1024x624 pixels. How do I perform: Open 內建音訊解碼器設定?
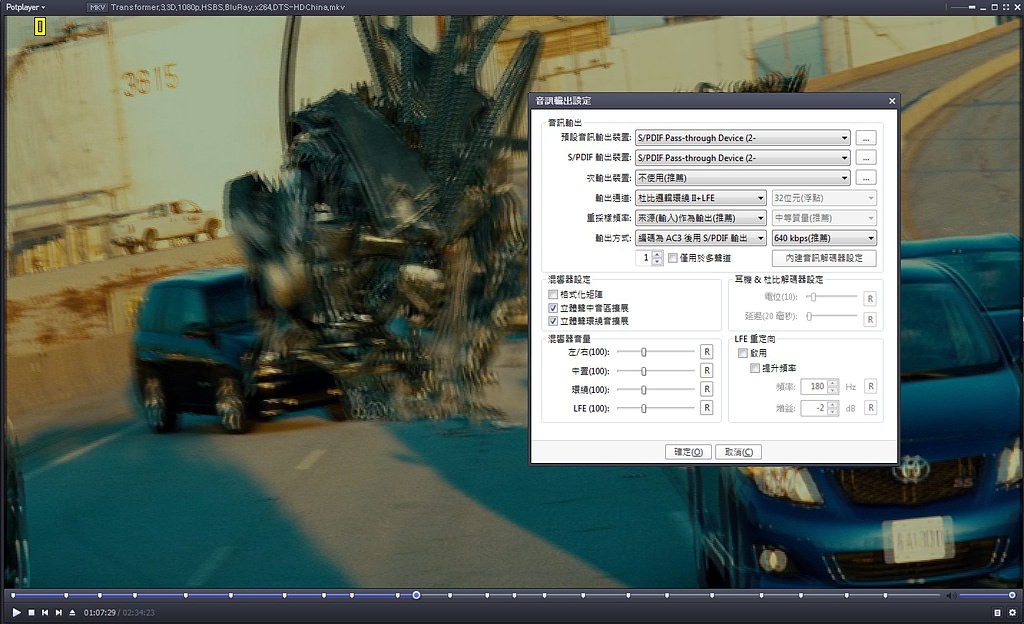tap(824, 258)
